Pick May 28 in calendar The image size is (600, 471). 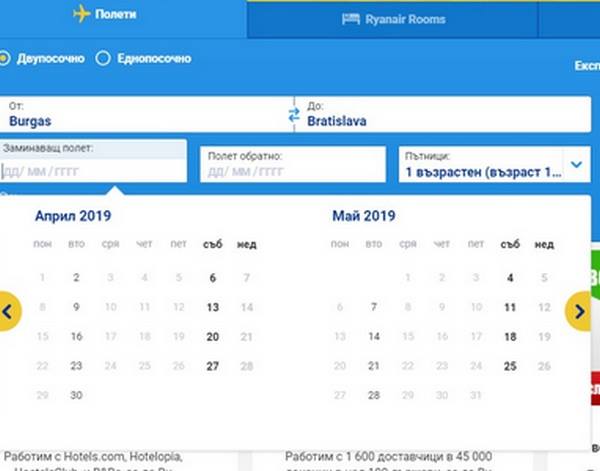pos(374,395)
